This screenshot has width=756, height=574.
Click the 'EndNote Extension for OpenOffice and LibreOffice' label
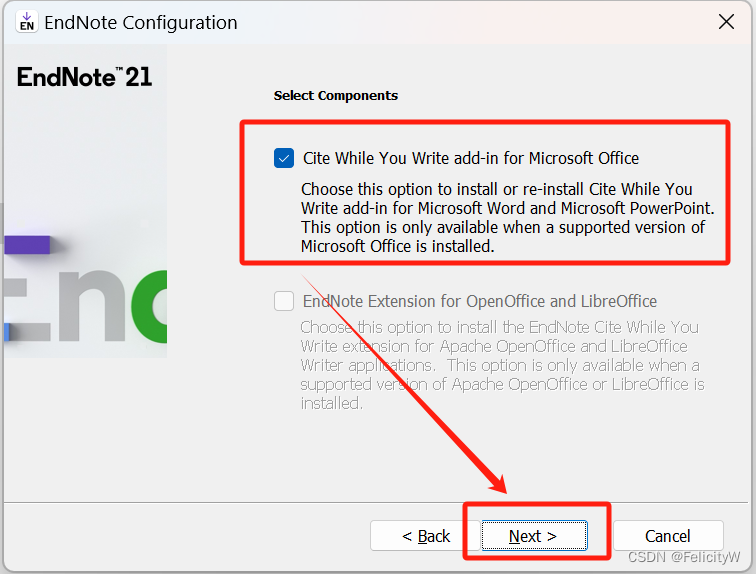pos(480,301)
